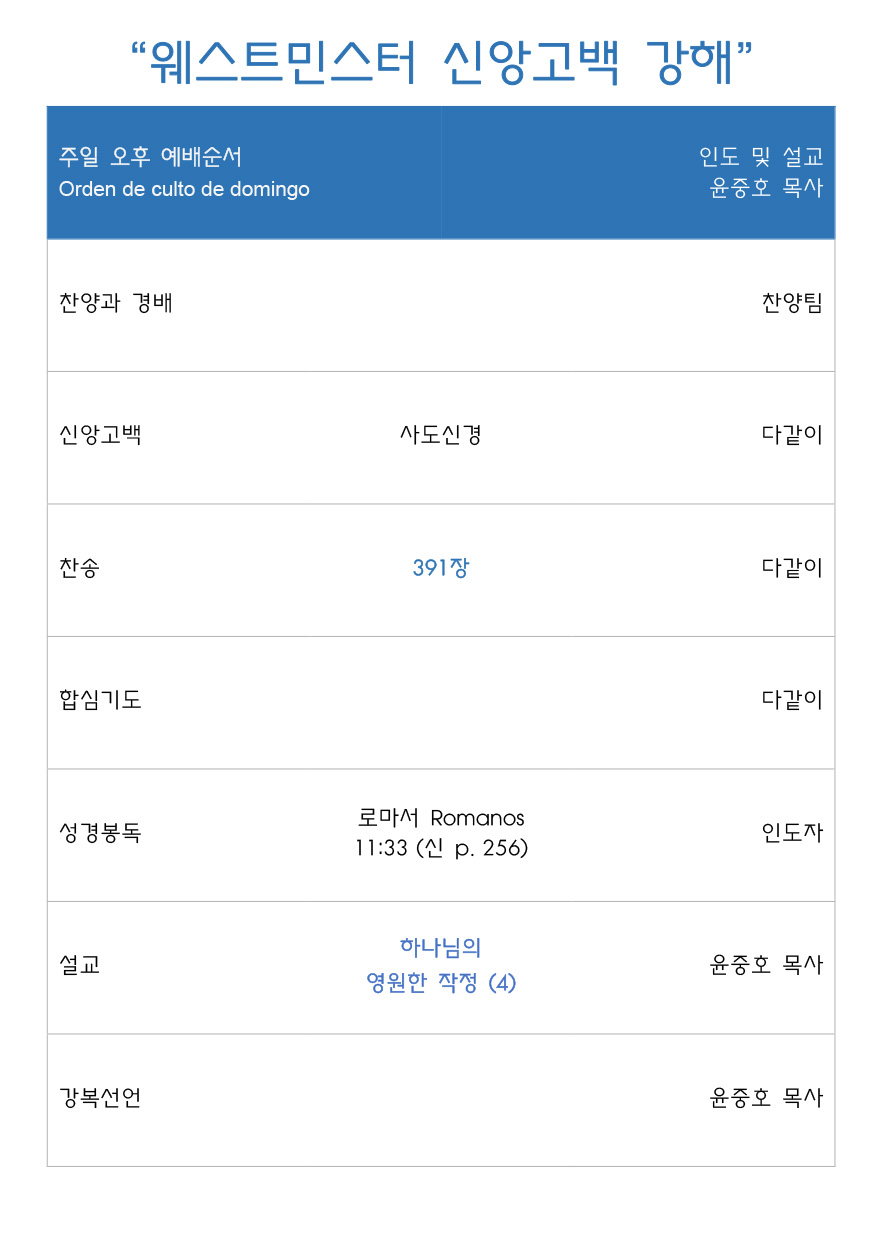Click the 11:33 (신 p. 256) reference

click(441, 849)
